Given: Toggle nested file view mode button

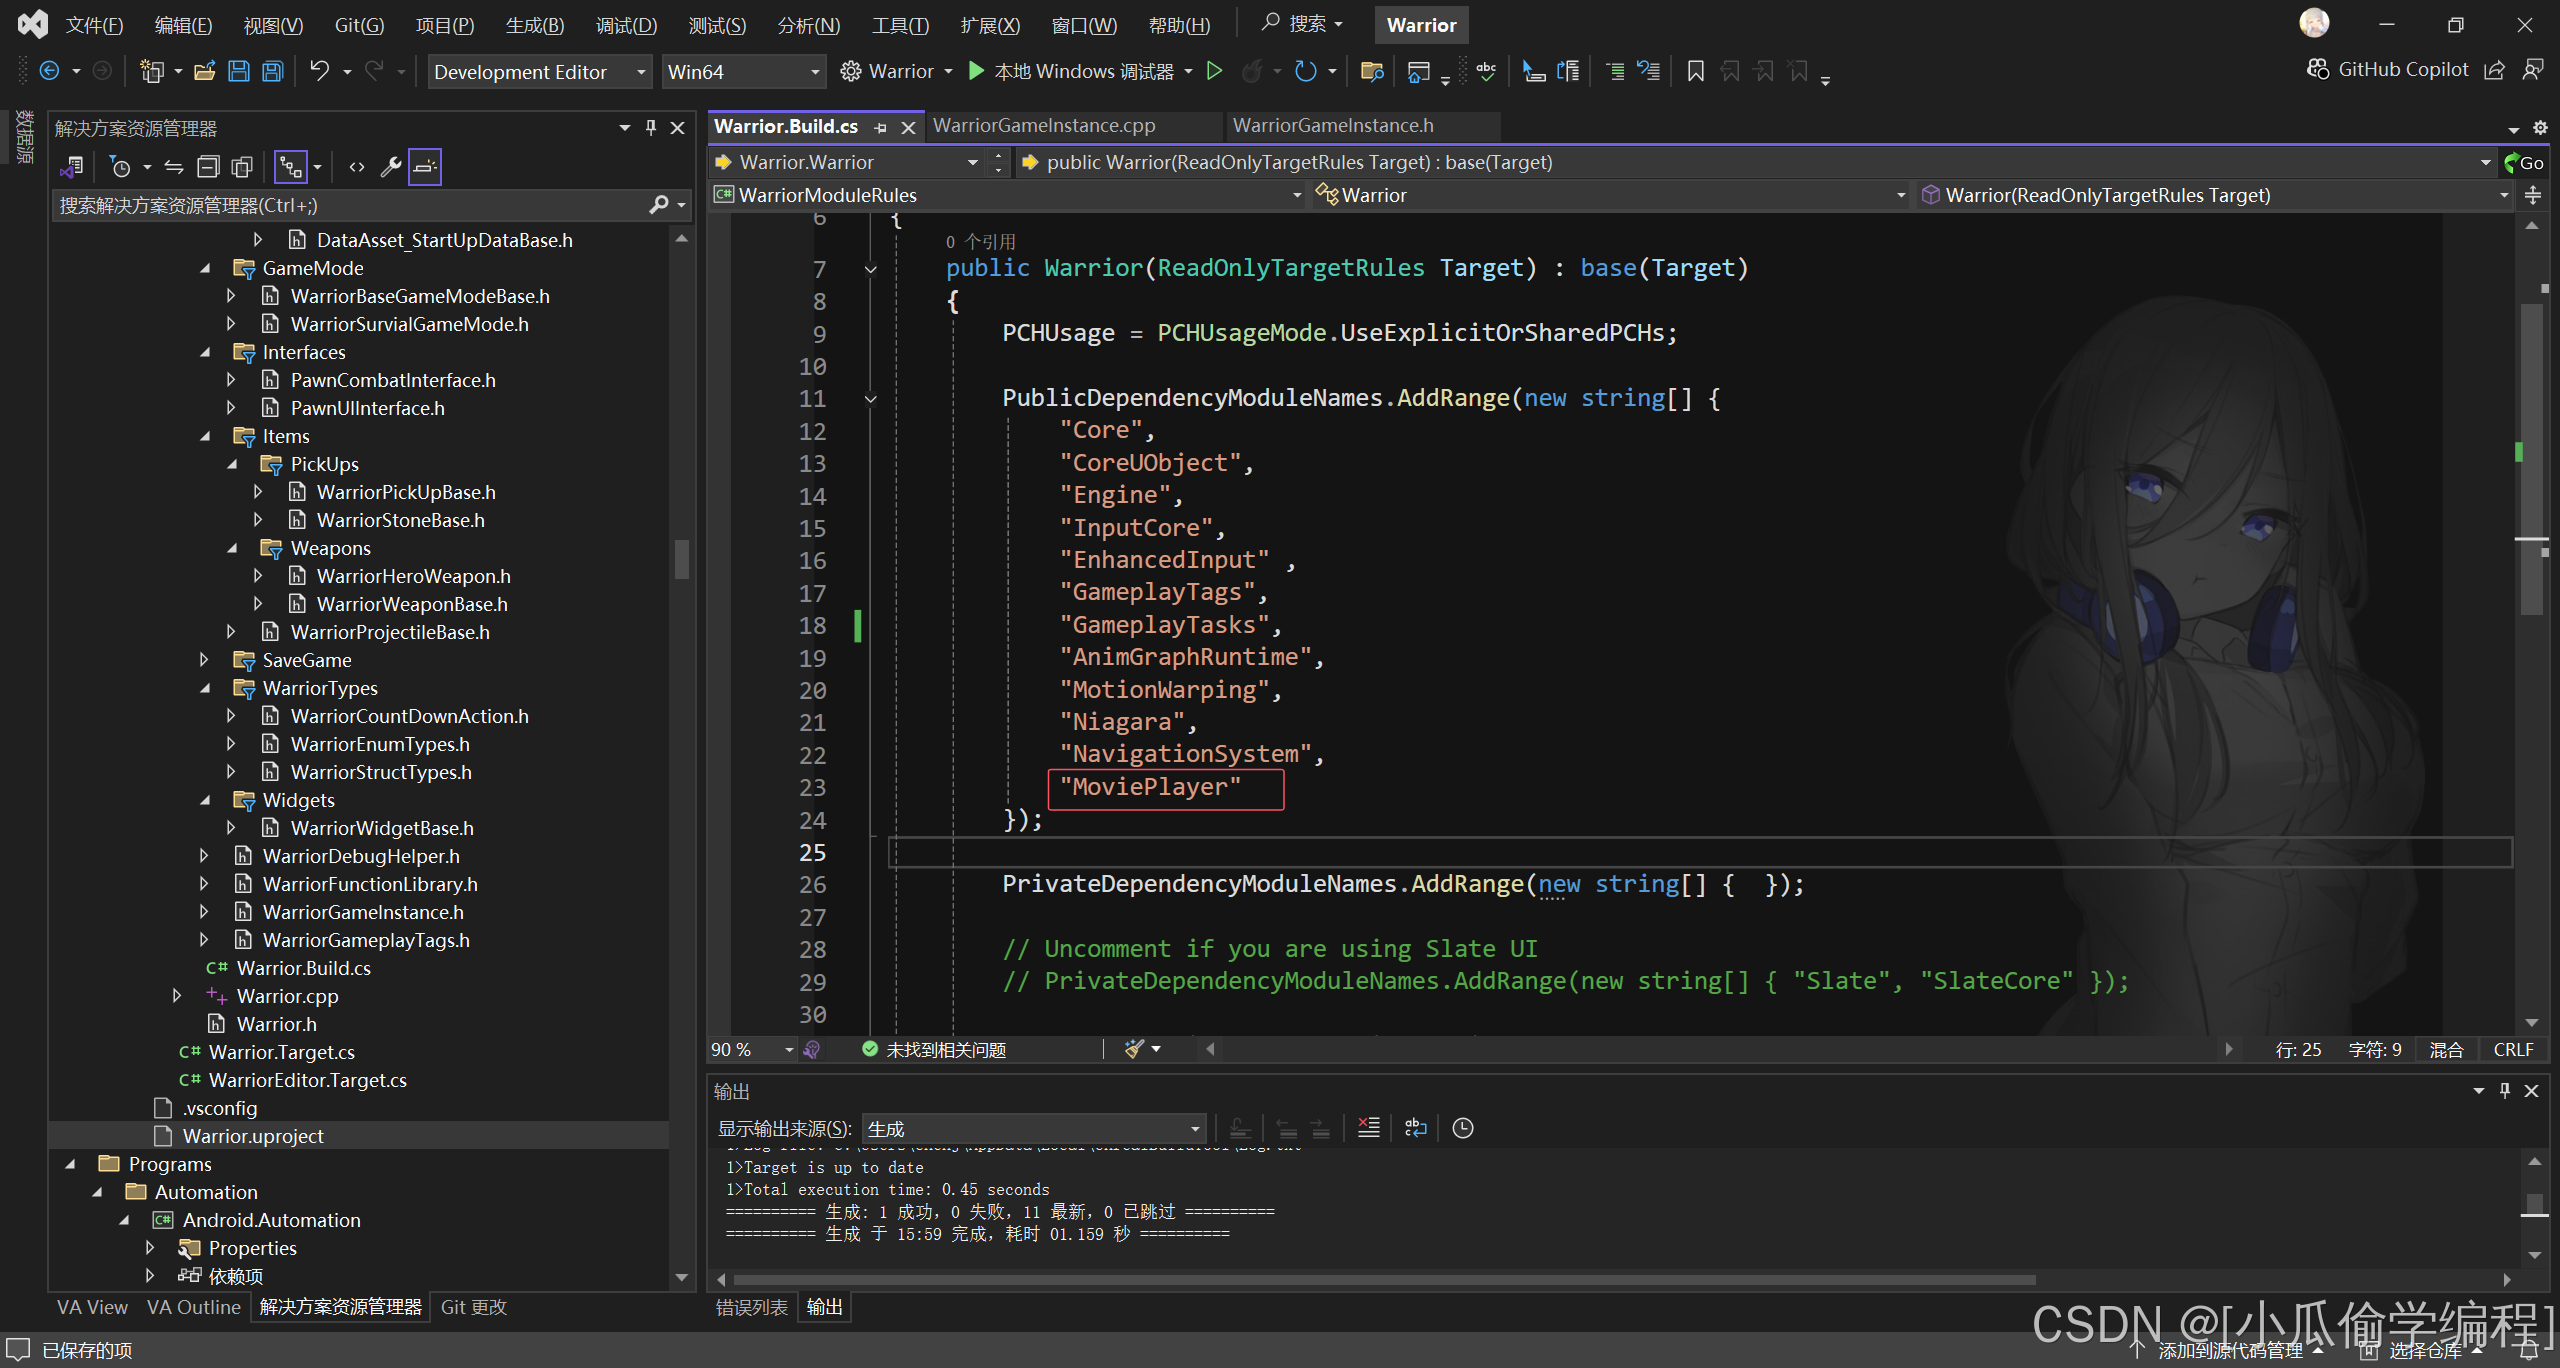Looking at the screenshot, I should [290, 167].
